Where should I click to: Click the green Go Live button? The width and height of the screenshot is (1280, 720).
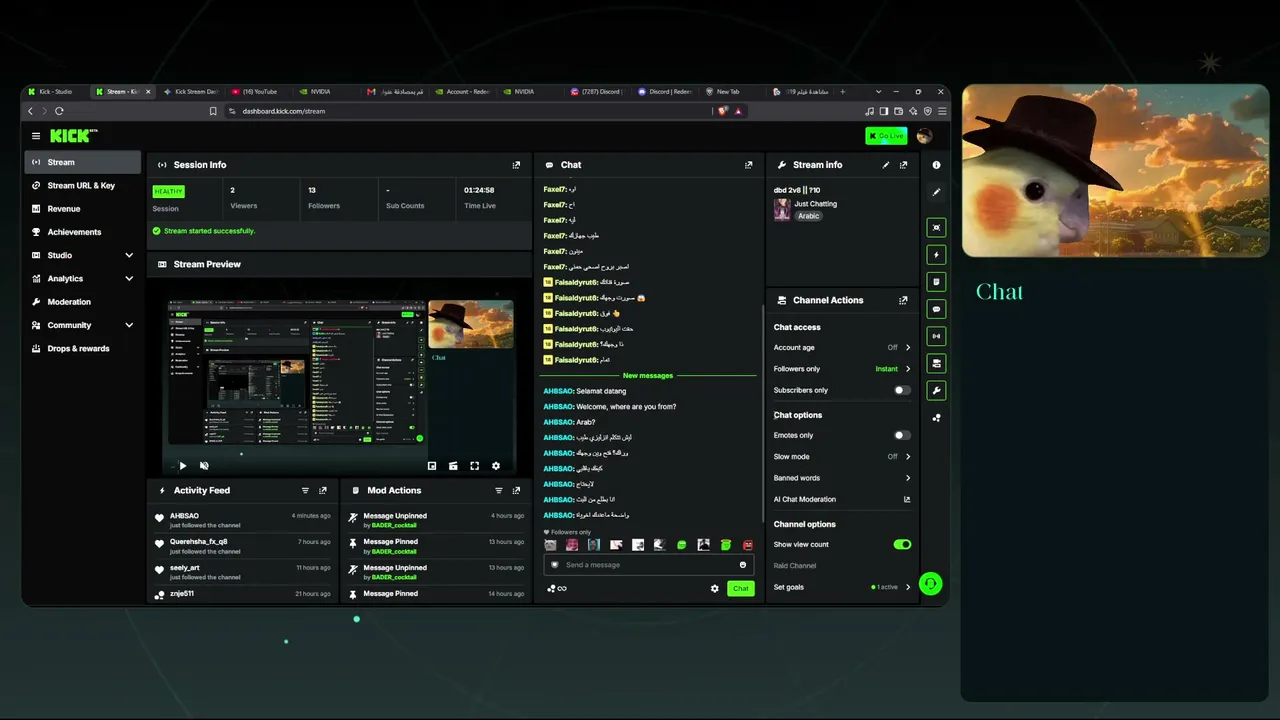(x=886, y=136)
